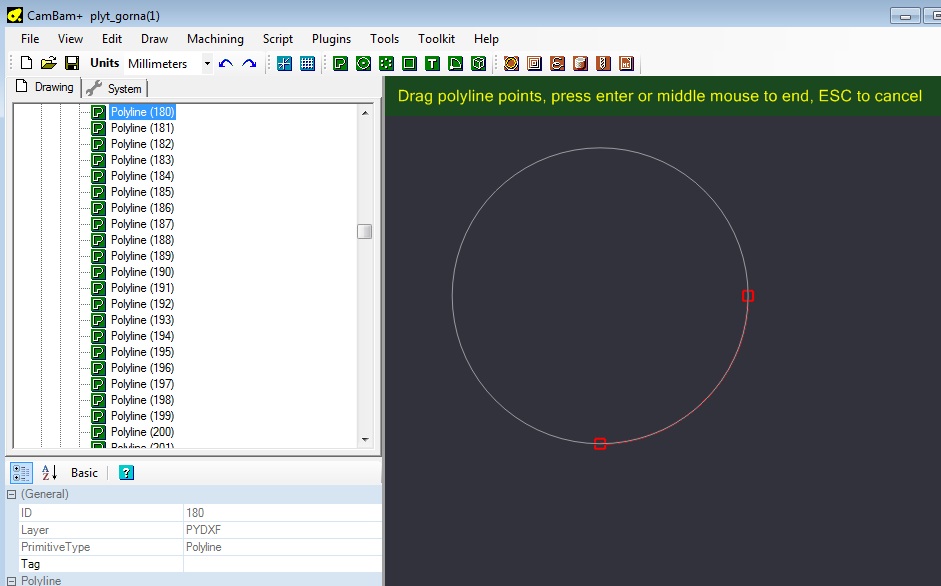Viewport: 941px width, 586px height.
Task: Click the red polyline point at circle bottom
Action: (600, 444)
